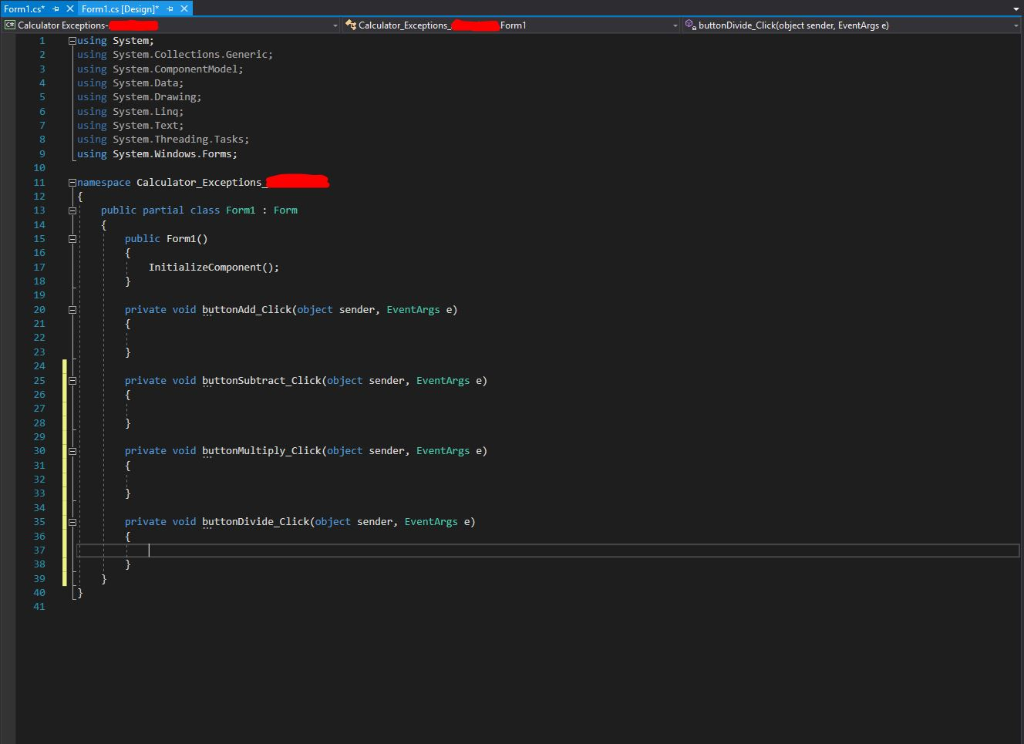Click 'System.Collections.Generic' in the usings
The height and width of the screenshot is (744, 1024).
pos(192,55)
